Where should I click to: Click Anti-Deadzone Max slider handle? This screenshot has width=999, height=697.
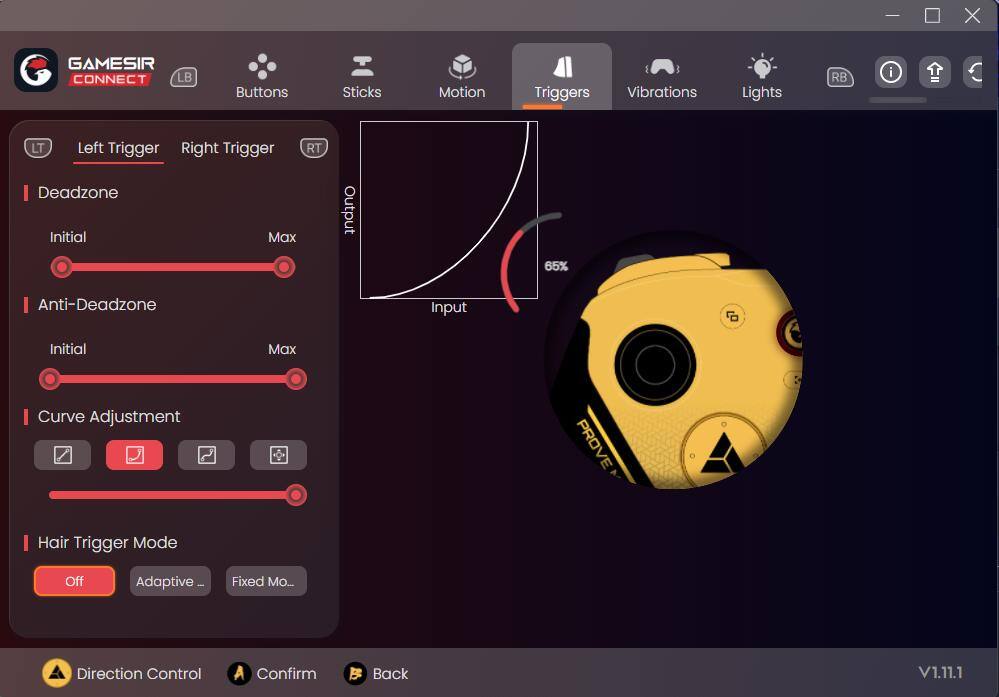pyautogui.click(x=296, y=379)
